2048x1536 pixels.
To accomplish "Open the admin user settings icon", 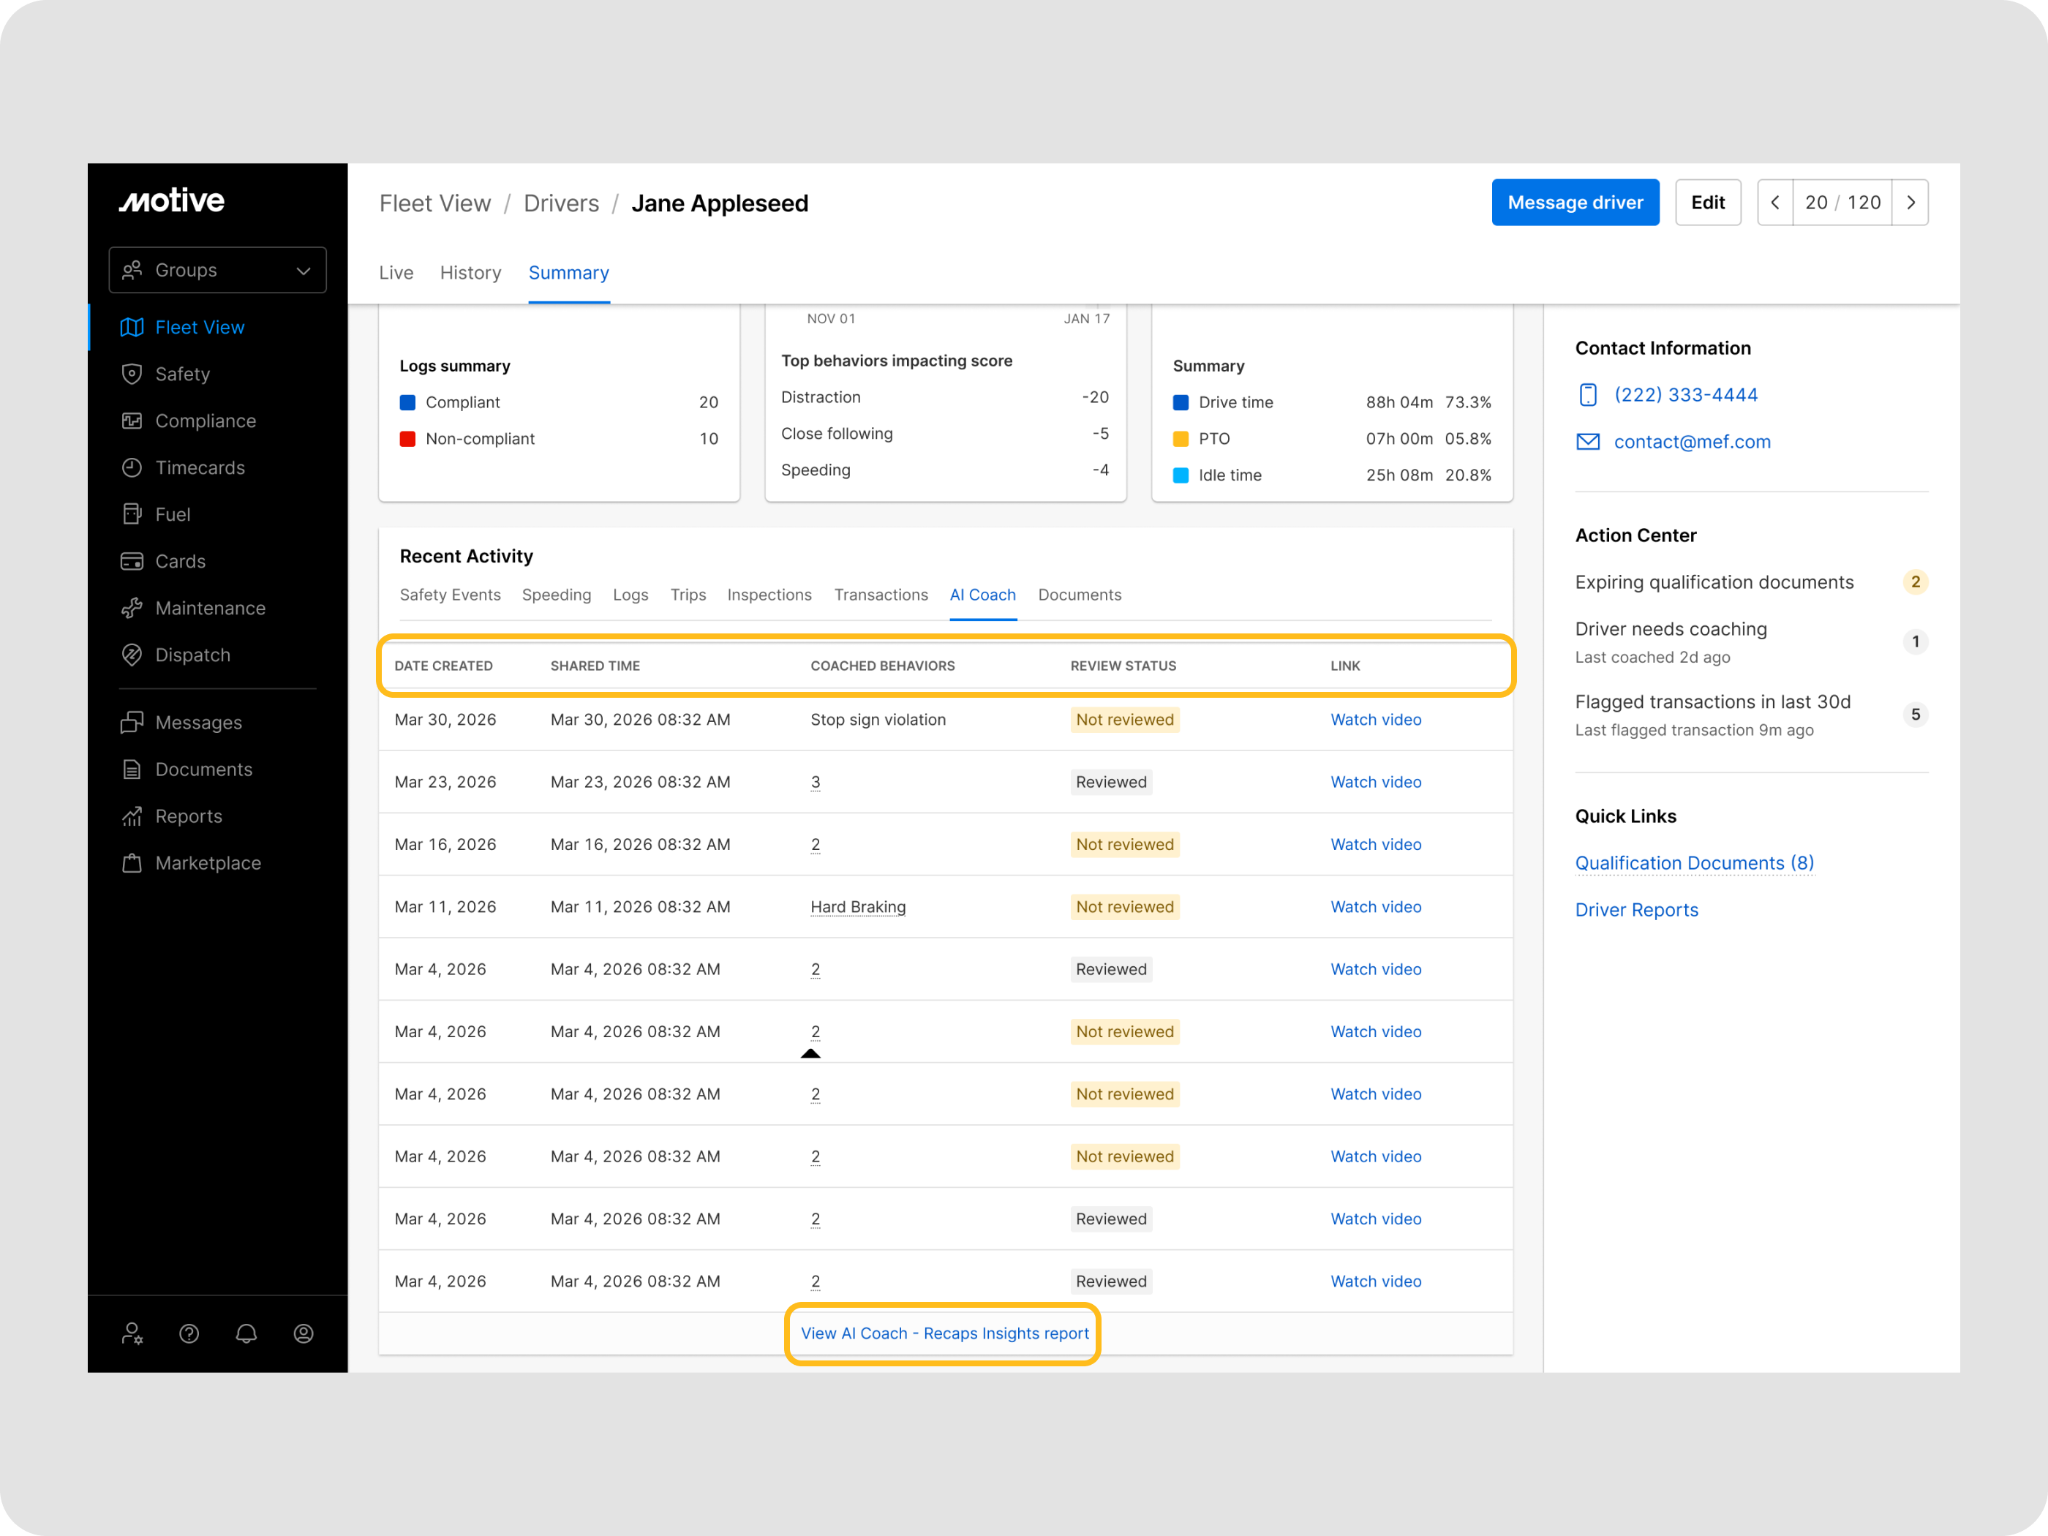I will (x=132, y=1333).
